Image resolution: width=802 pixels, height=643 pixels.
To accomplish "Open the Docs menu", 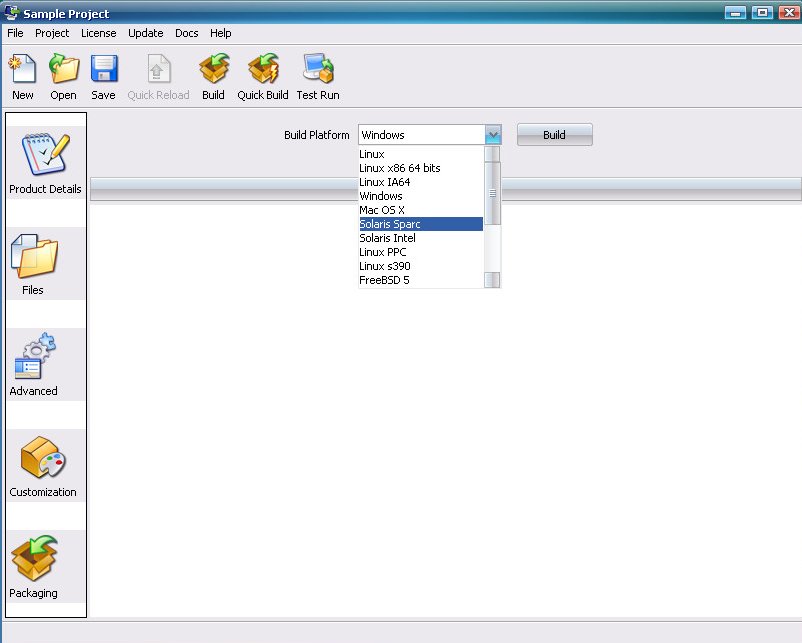I will [x=187, y=33].
